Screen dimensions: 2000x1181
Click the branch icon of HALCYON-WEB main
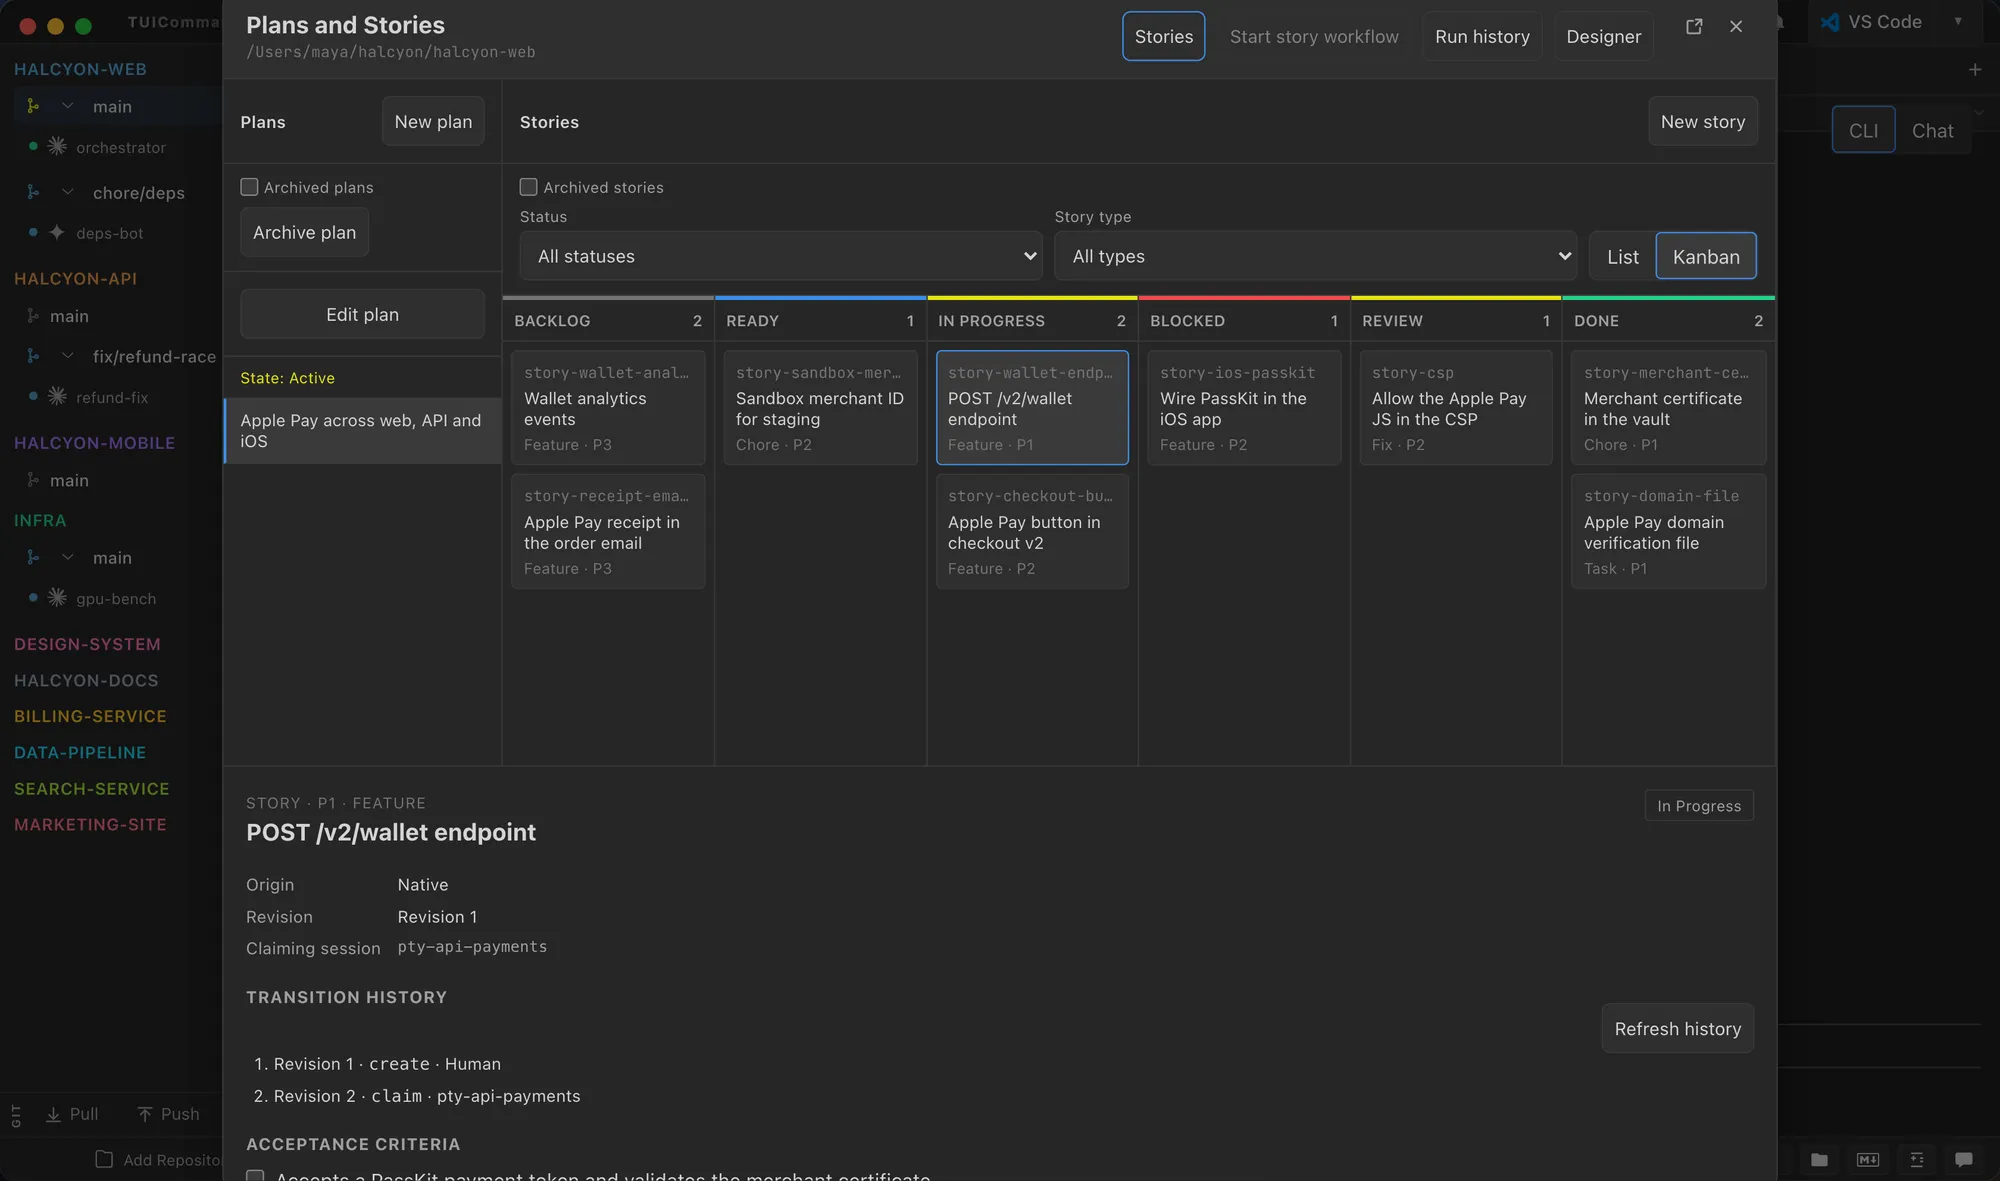click(x=33, y=106)
